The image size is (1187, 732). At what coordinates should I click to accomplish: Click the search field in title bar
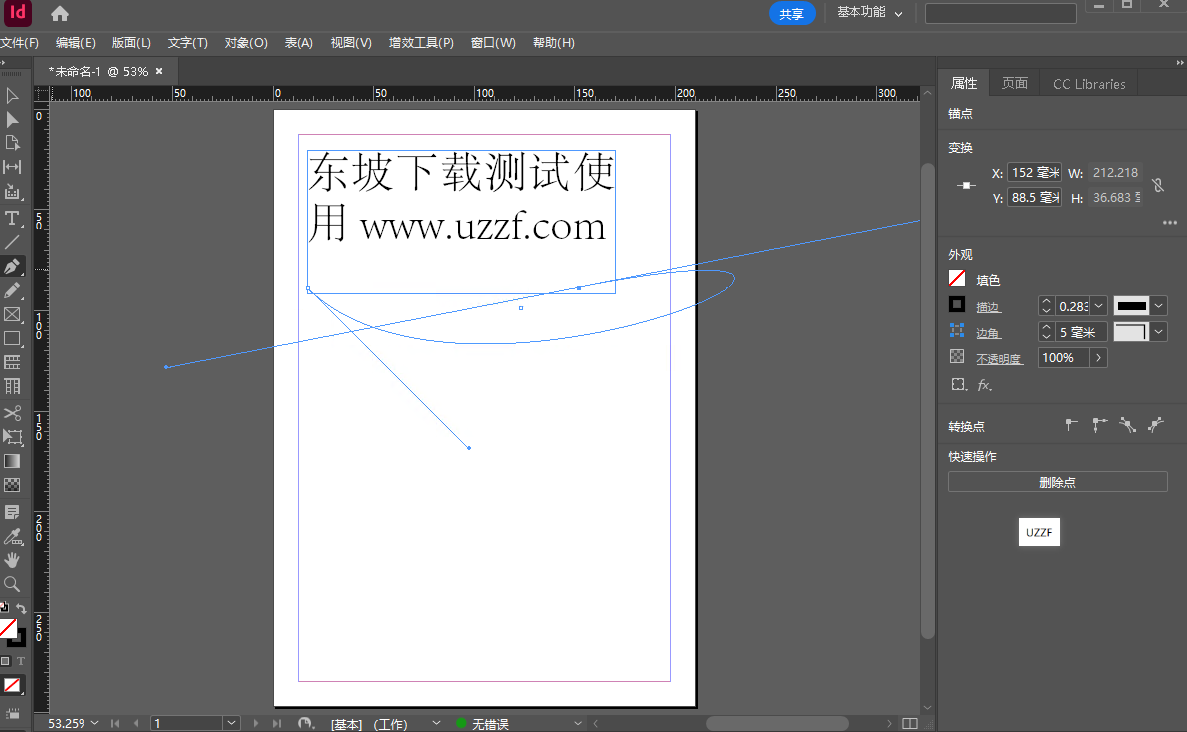tap(1001, 13)
